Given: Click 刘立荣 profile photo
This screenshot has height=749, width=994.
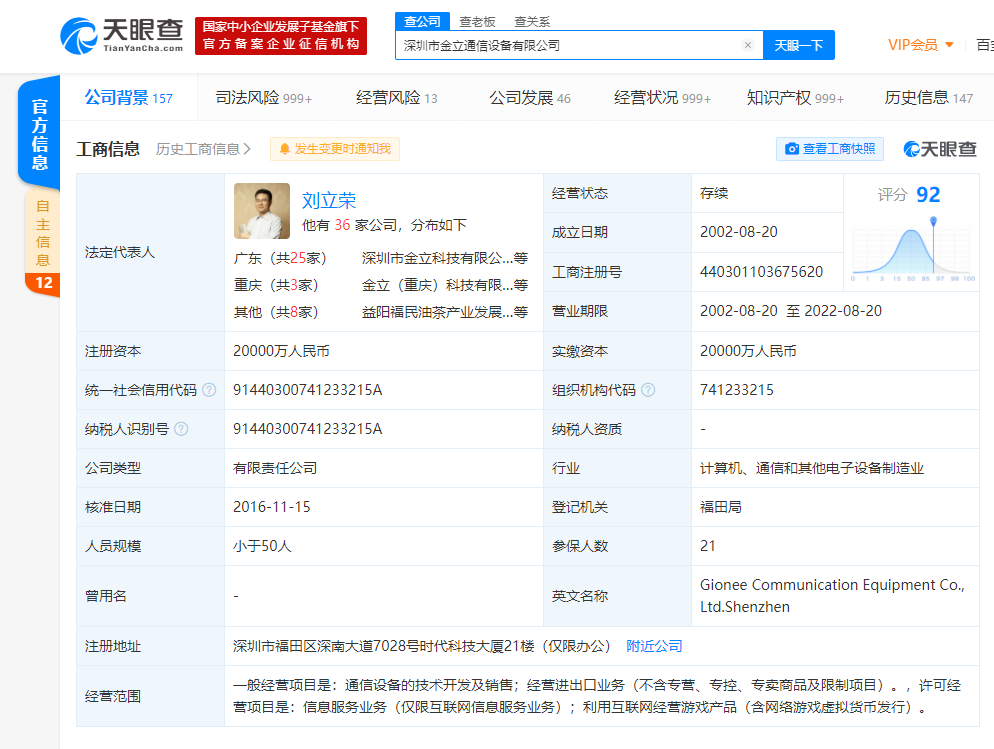Looking at the screenshot, I should tap(262, 211).
